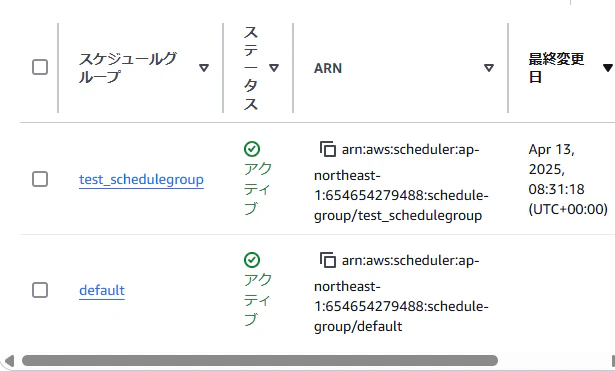Click アクティブ status text in test_schedulegroup row
615x371 pixels.
coord(257,188)
